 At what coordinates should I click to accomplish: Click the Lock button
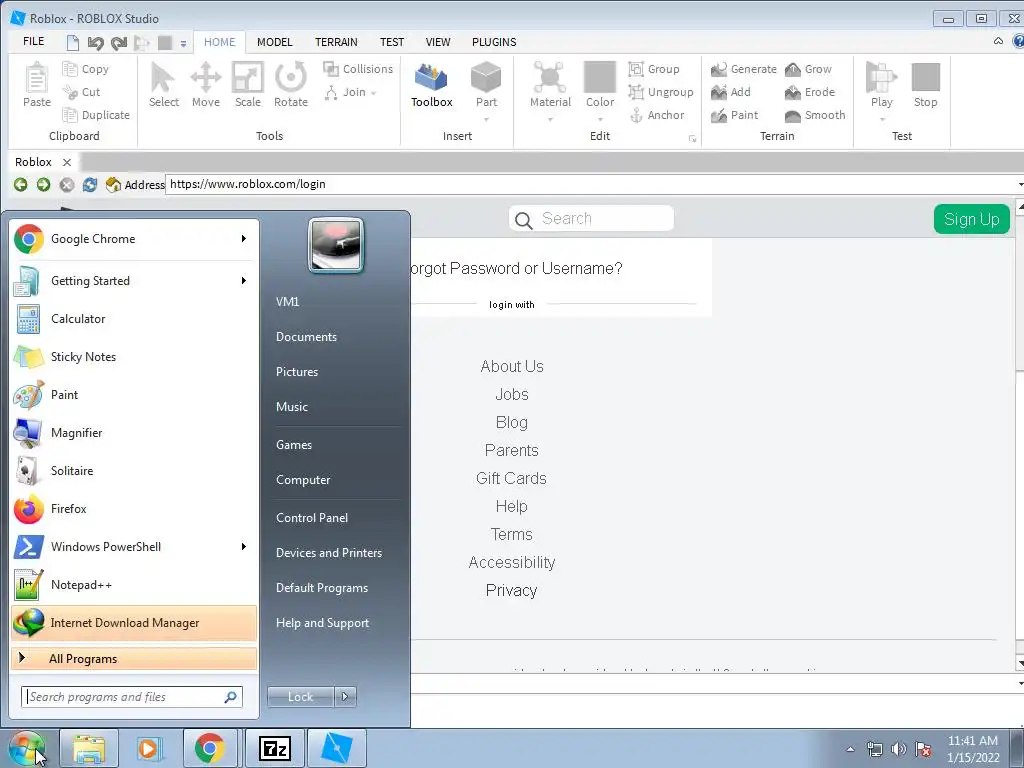300,697
